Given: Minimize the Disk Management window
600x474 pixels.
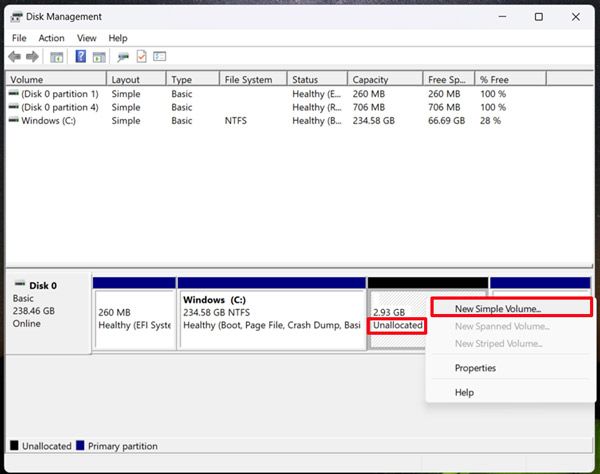Looking at the screenshot, I should (502, 17).
